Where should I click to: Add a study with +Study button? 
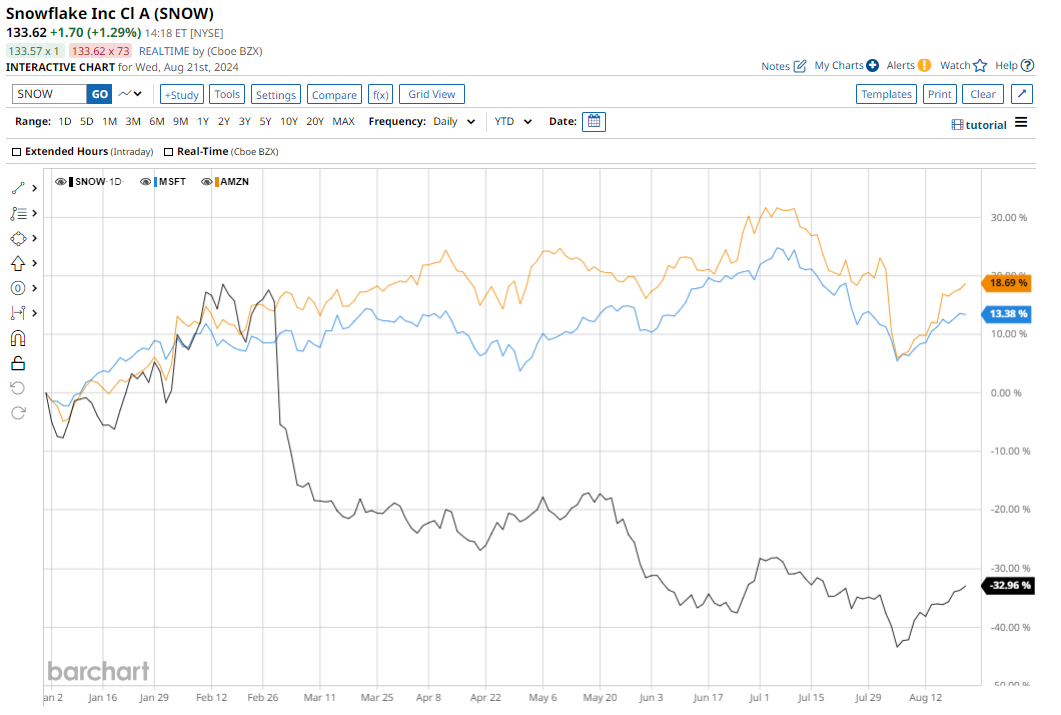tap(182, 95)
